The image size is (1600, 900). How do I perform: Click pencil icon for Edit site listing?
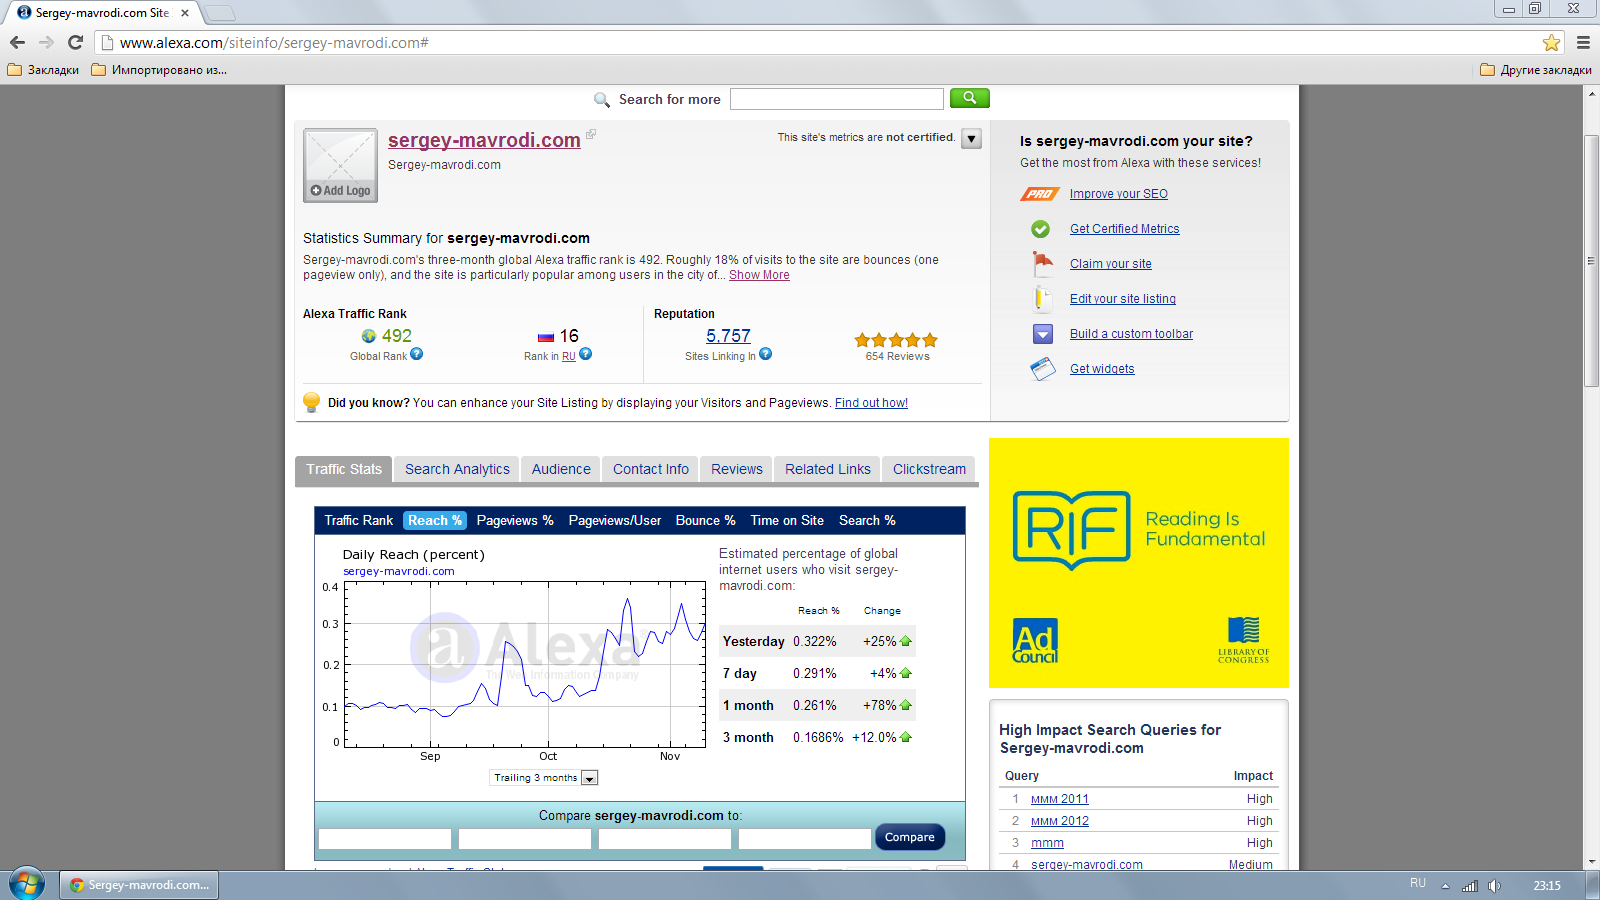tap(1041, 299)
